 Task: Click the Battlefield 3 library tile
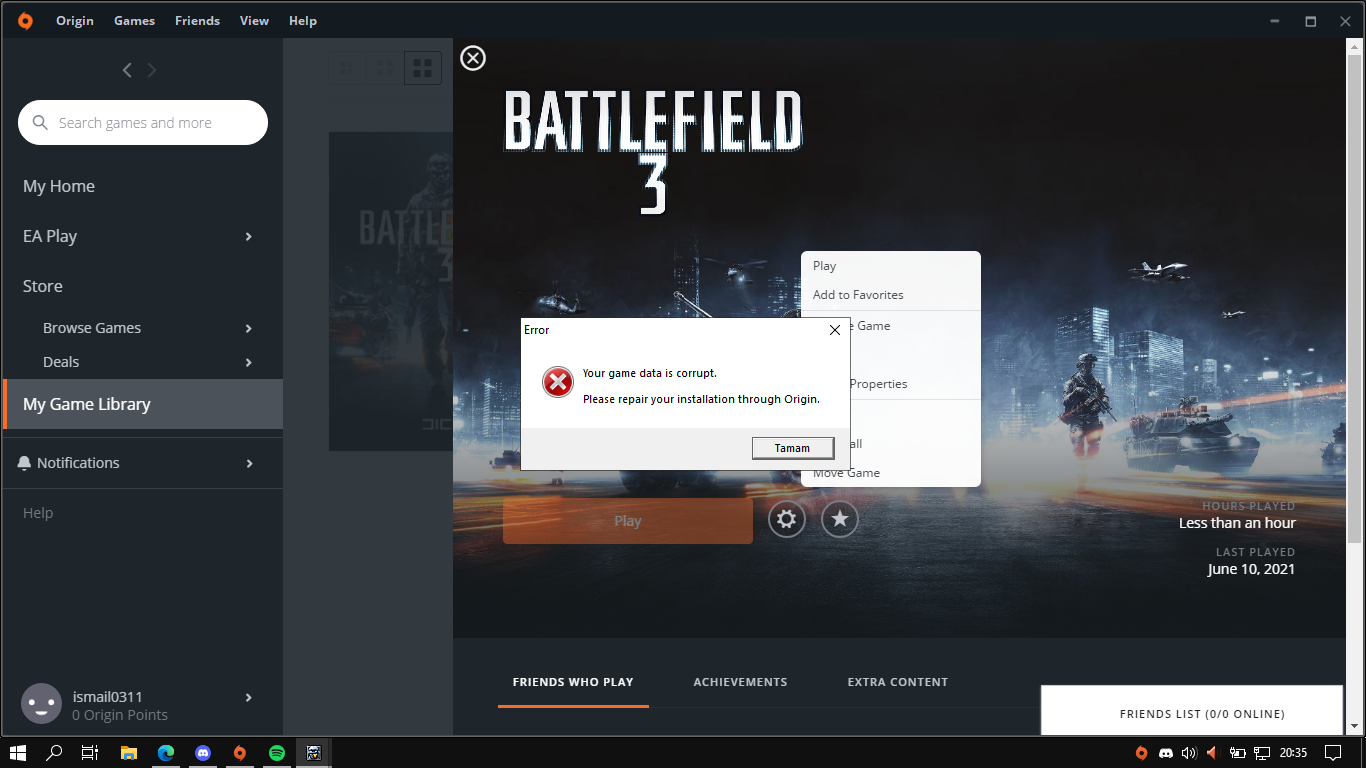(x=391, y=291)
